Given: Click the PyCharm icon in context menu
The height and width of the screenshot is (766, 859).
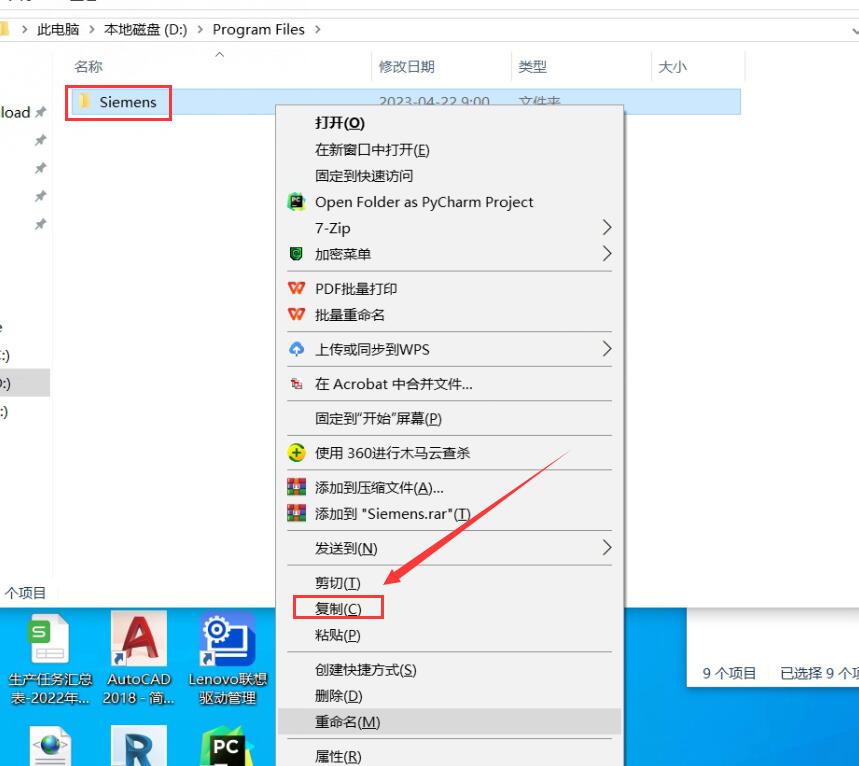Looking at the screenshot, I should (x=296, y=202).
